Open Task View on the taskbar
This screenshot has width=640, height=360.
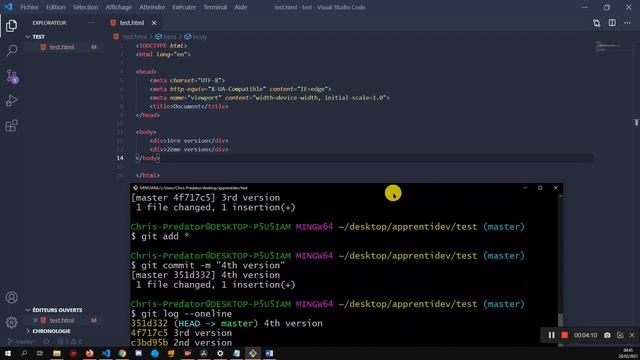(40, 353)
